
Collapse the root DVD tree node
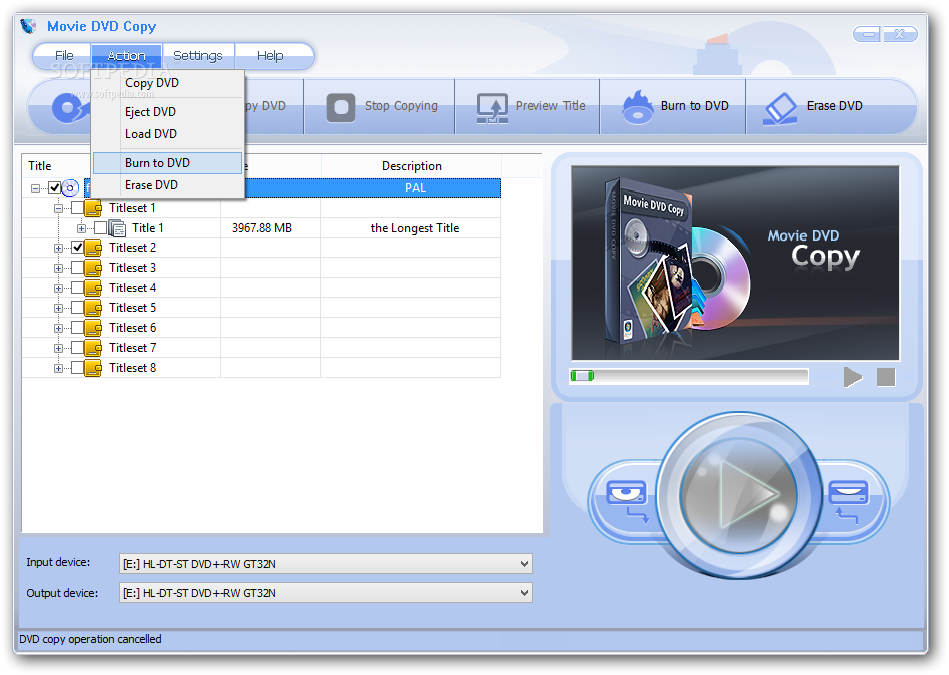tap(35, 188)
